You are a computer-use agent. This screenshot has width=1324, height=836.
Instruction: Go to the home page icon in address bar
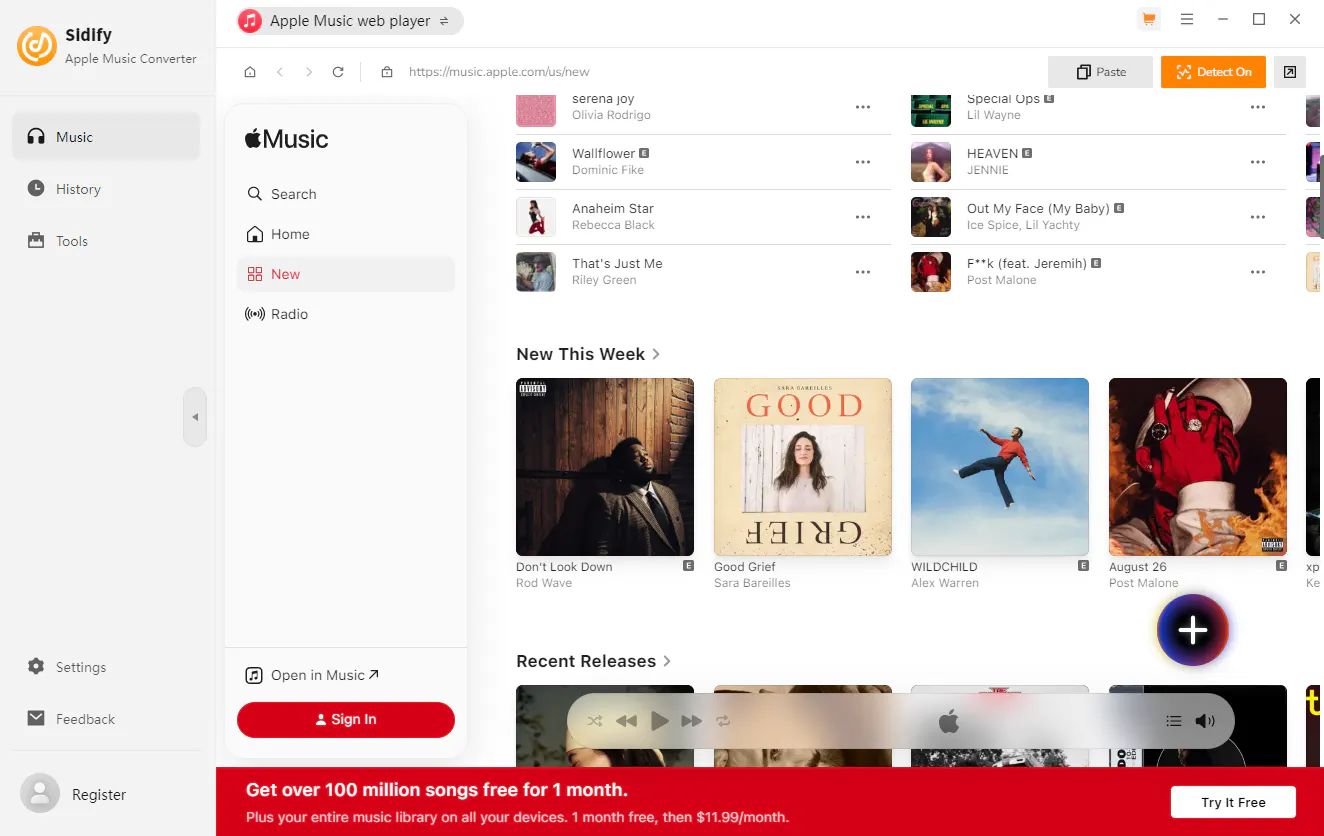pyautogui.click(x=250, y=72)
